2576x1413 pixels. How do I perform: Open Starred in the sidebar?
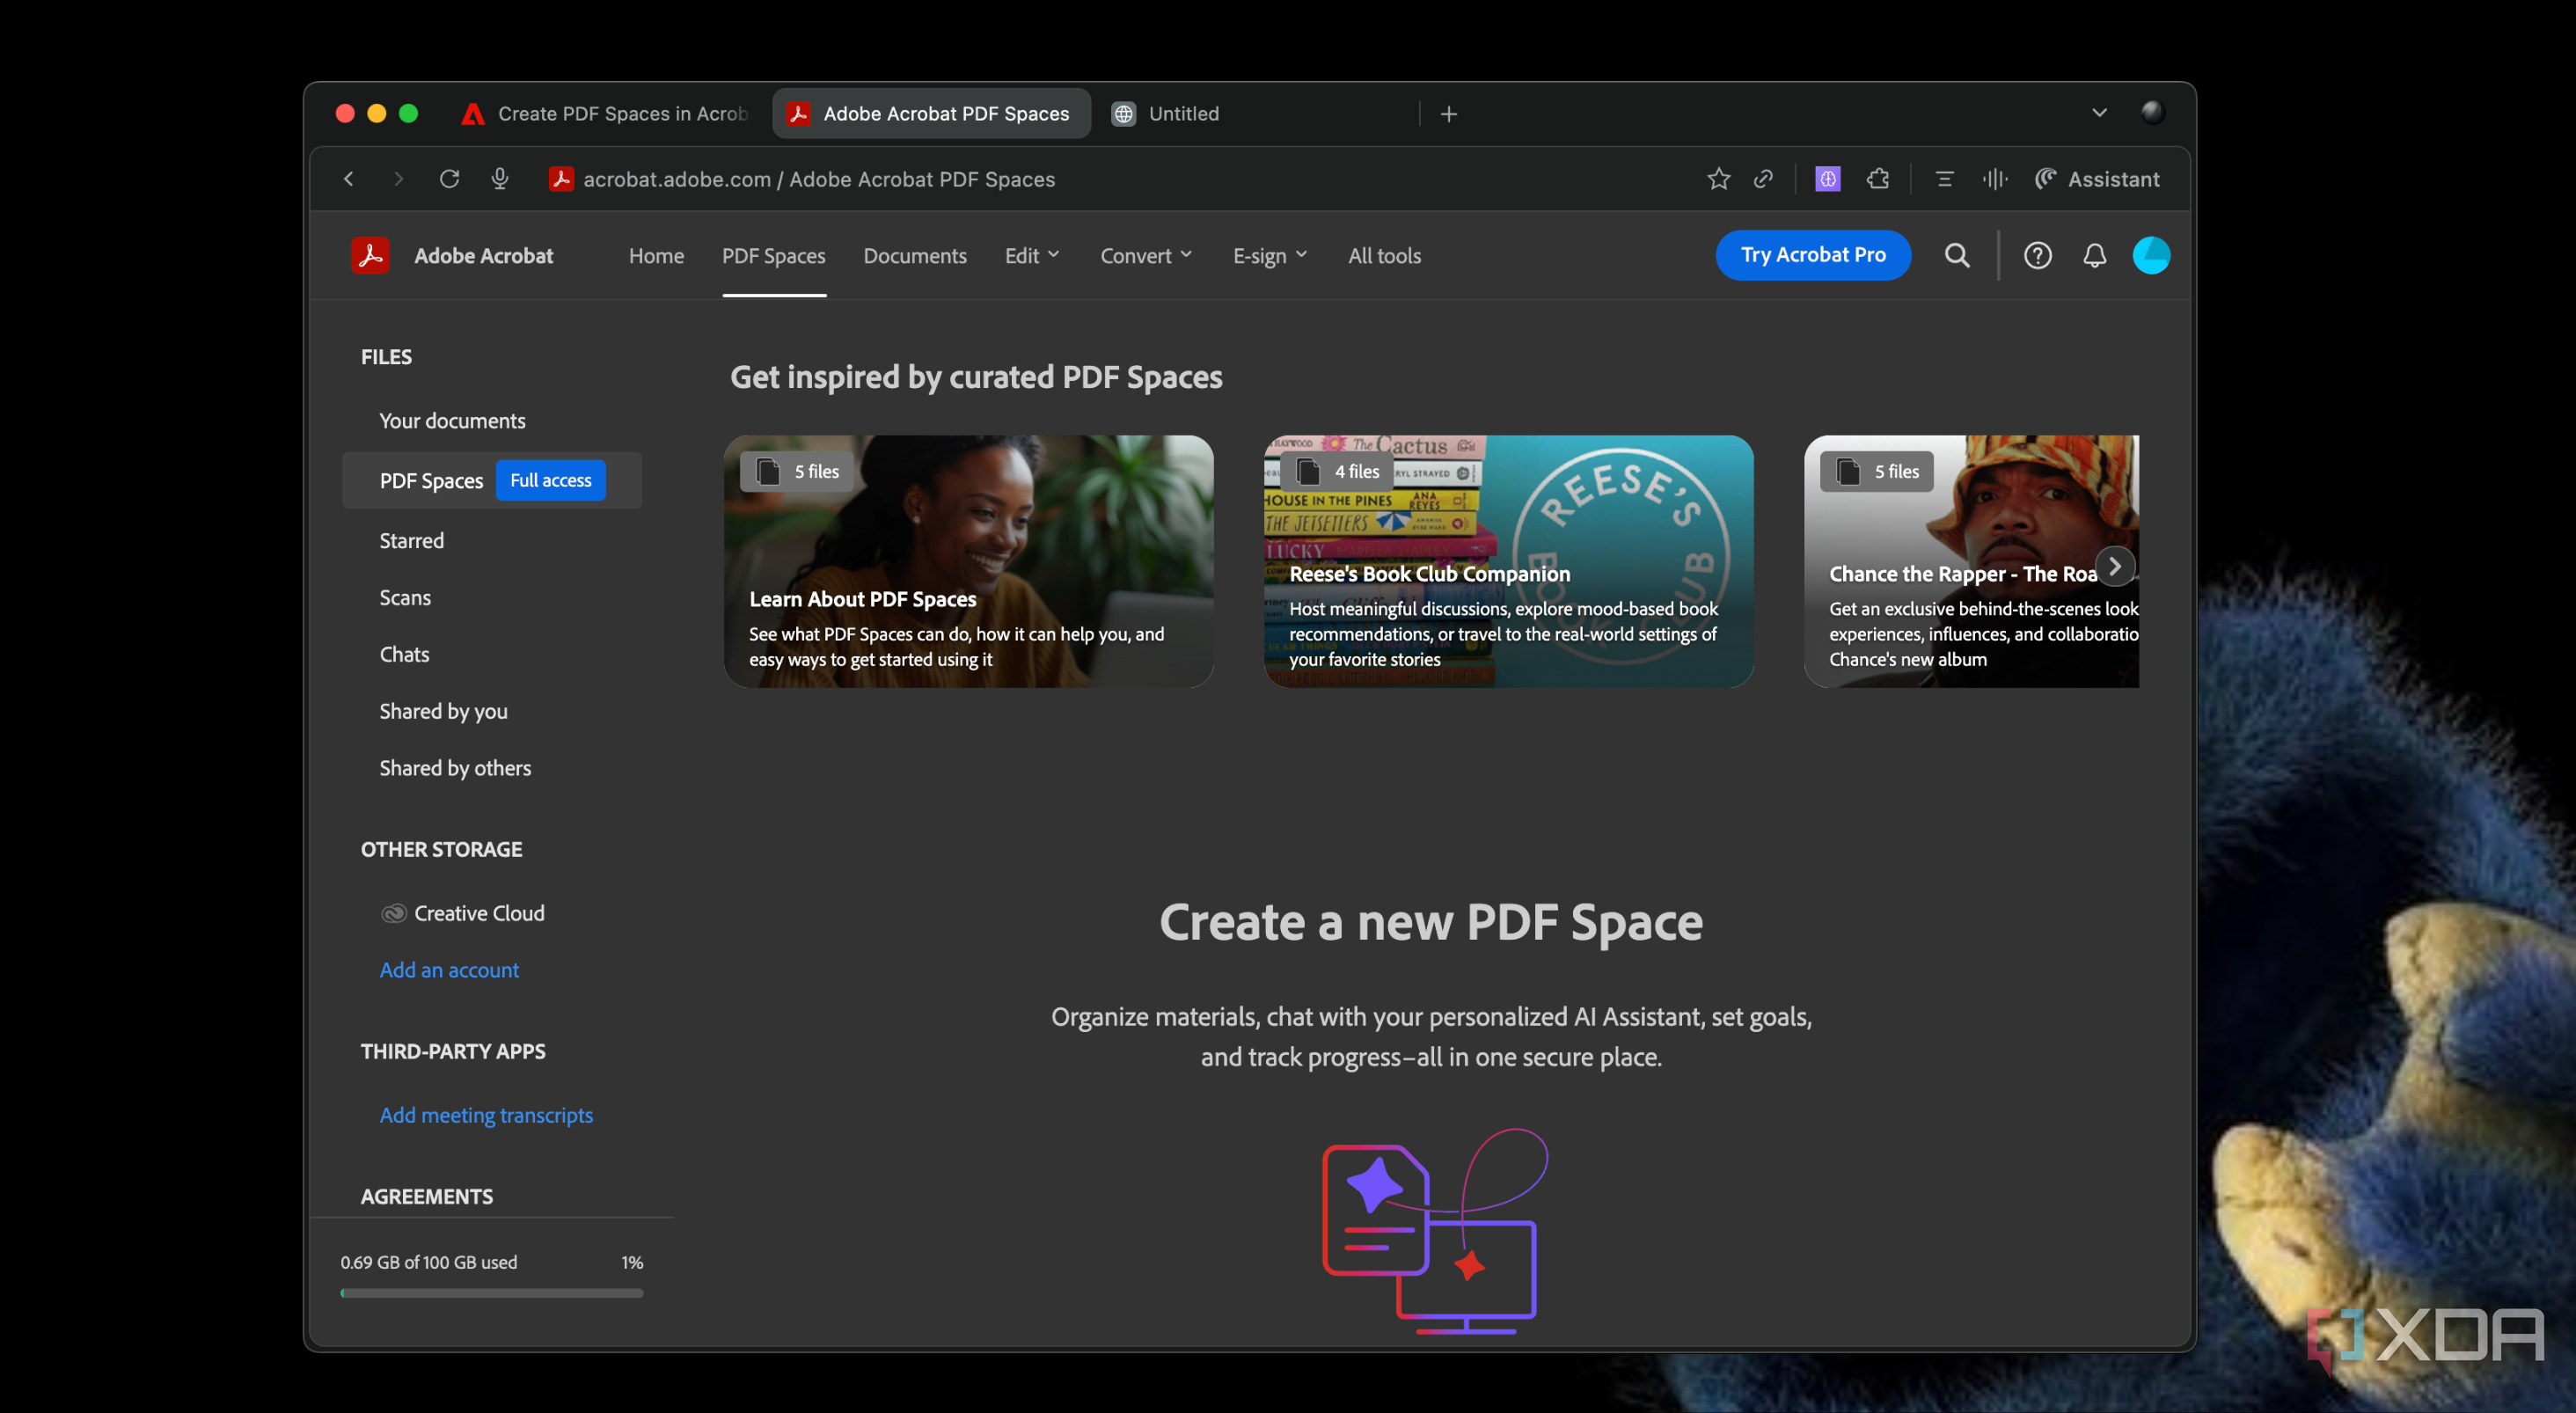point(411,541)
